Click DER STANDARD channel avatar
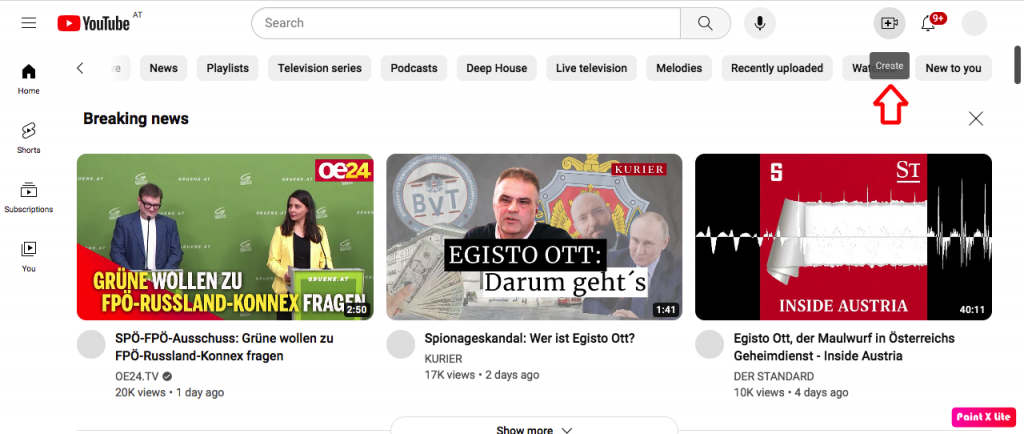1024x434 pixels. tap(709, 344)
